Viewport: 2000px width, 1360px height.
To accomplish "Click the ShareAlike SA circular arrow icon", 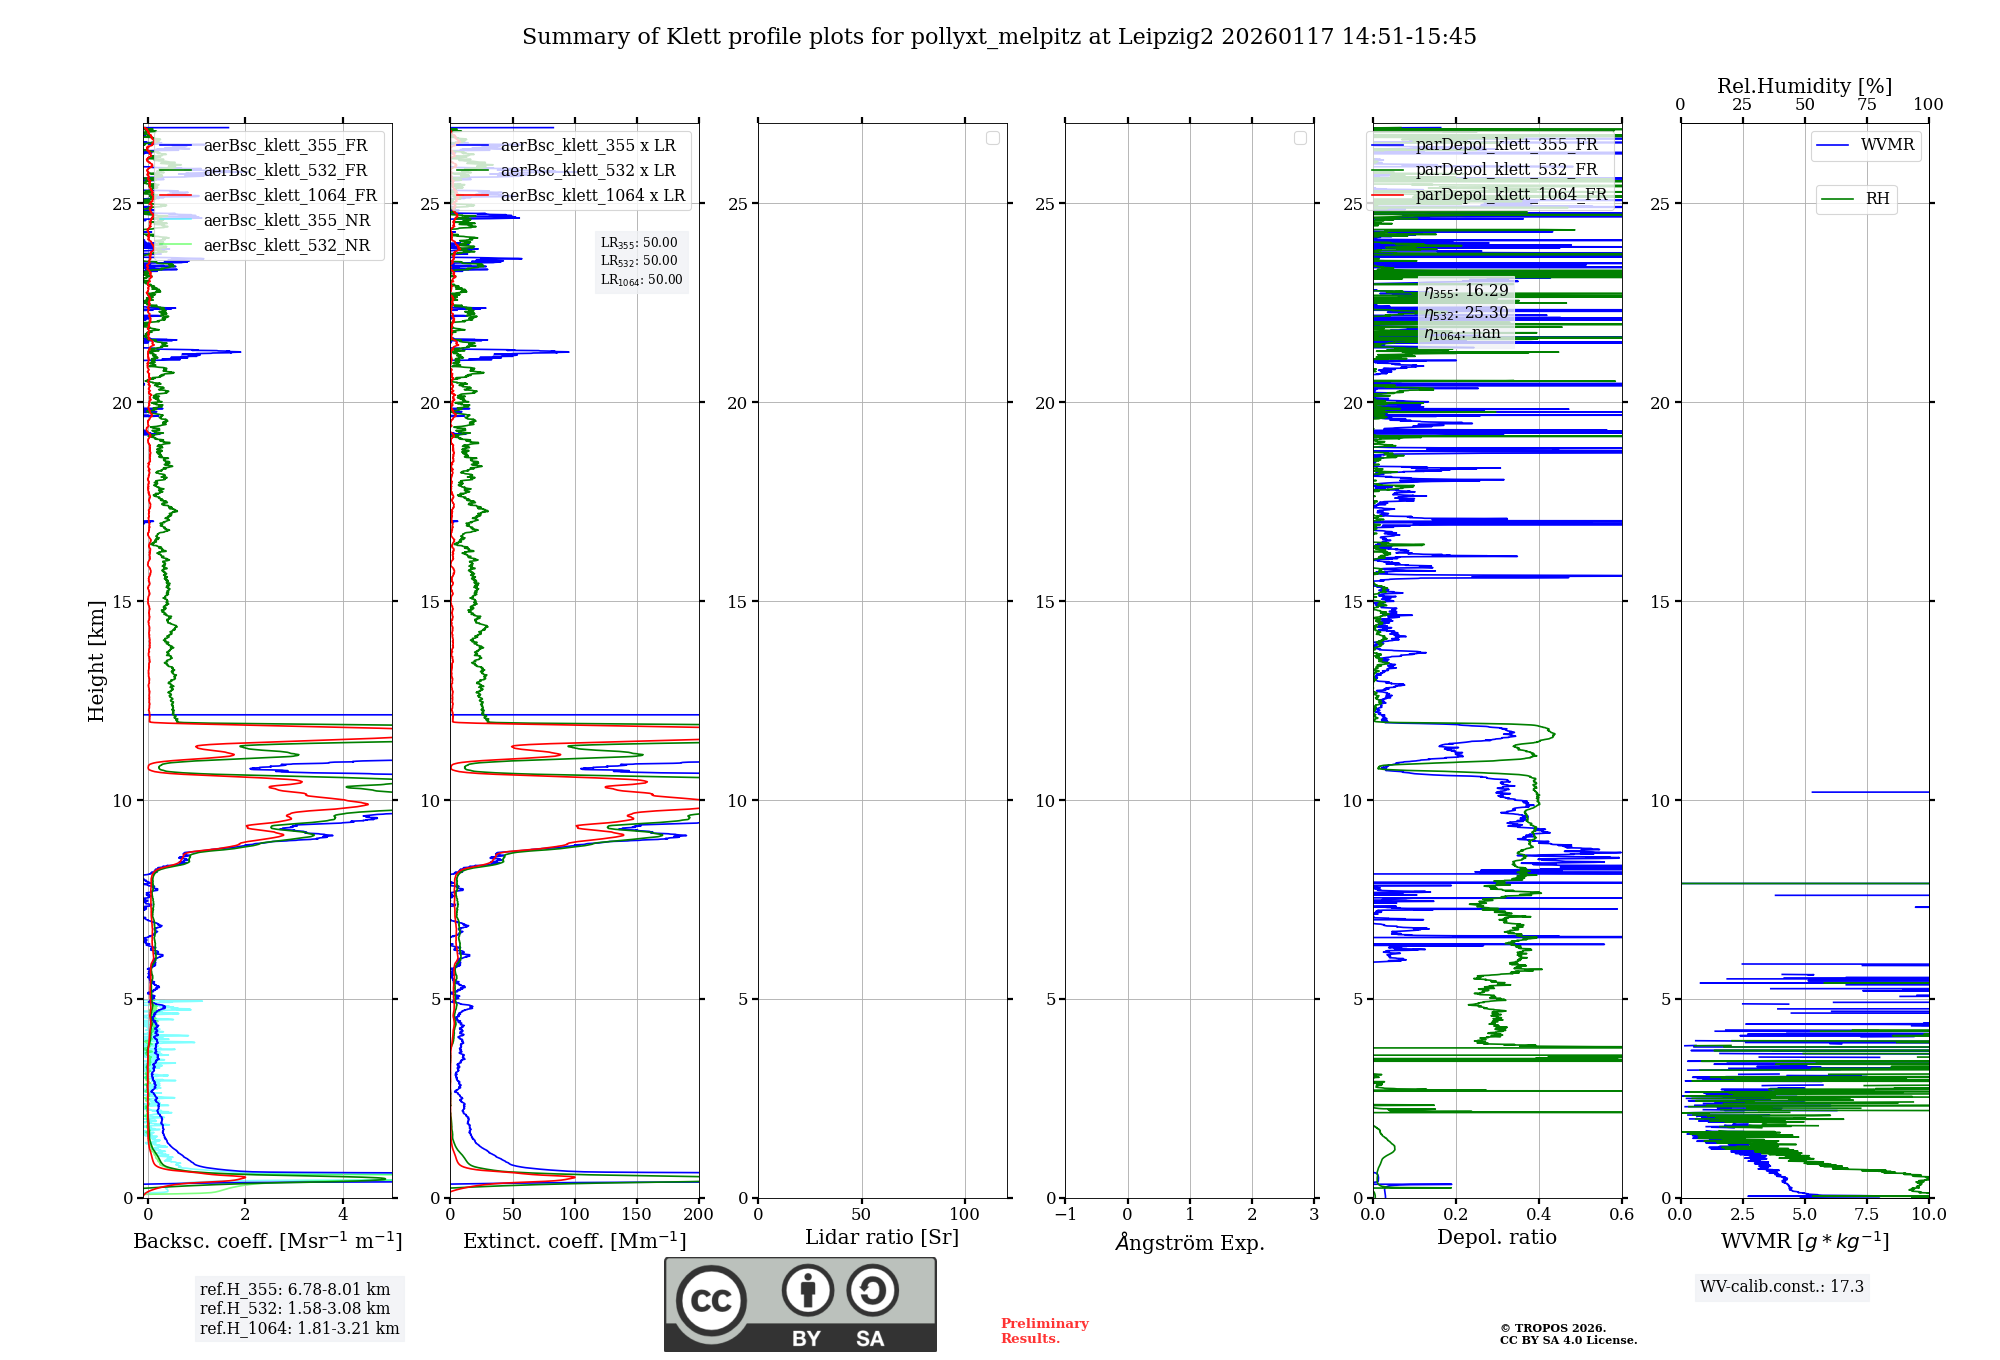I will (x=872, y=1290).
